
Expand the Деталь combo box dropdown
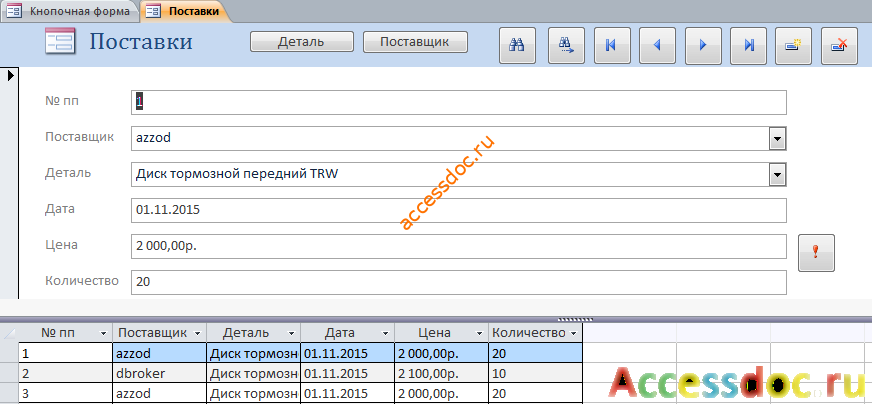point(777,175)
